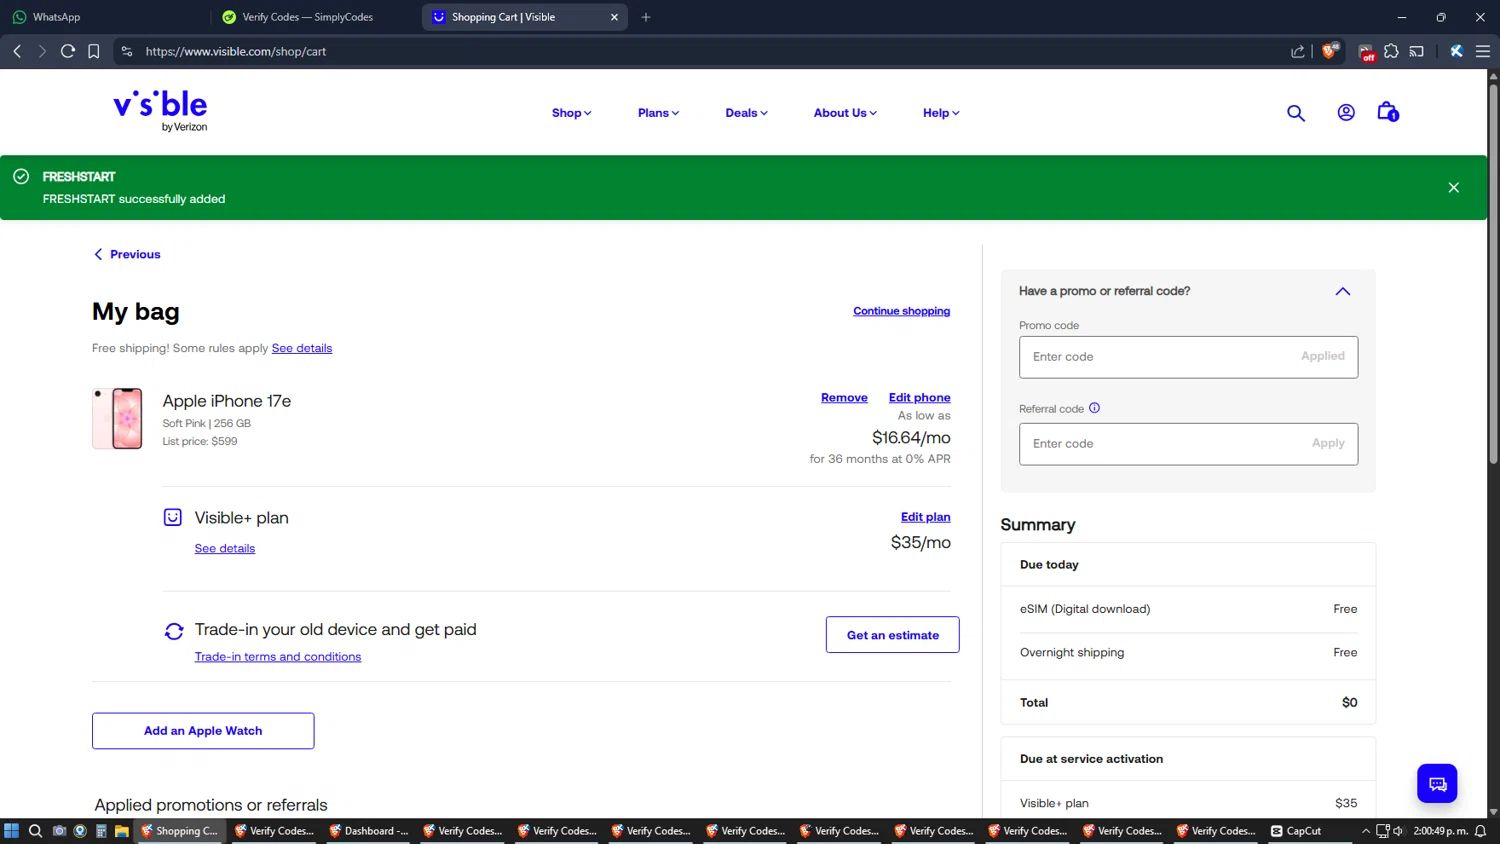The height and width of the screenshot is (844, 1500).
Task: Open a new browser tab
Action: click(646, 17)
